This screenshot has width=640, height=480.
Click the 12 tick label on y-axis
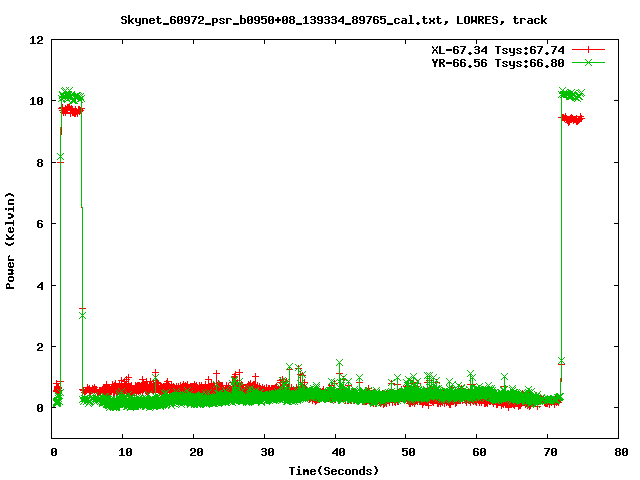coord(36,40)
